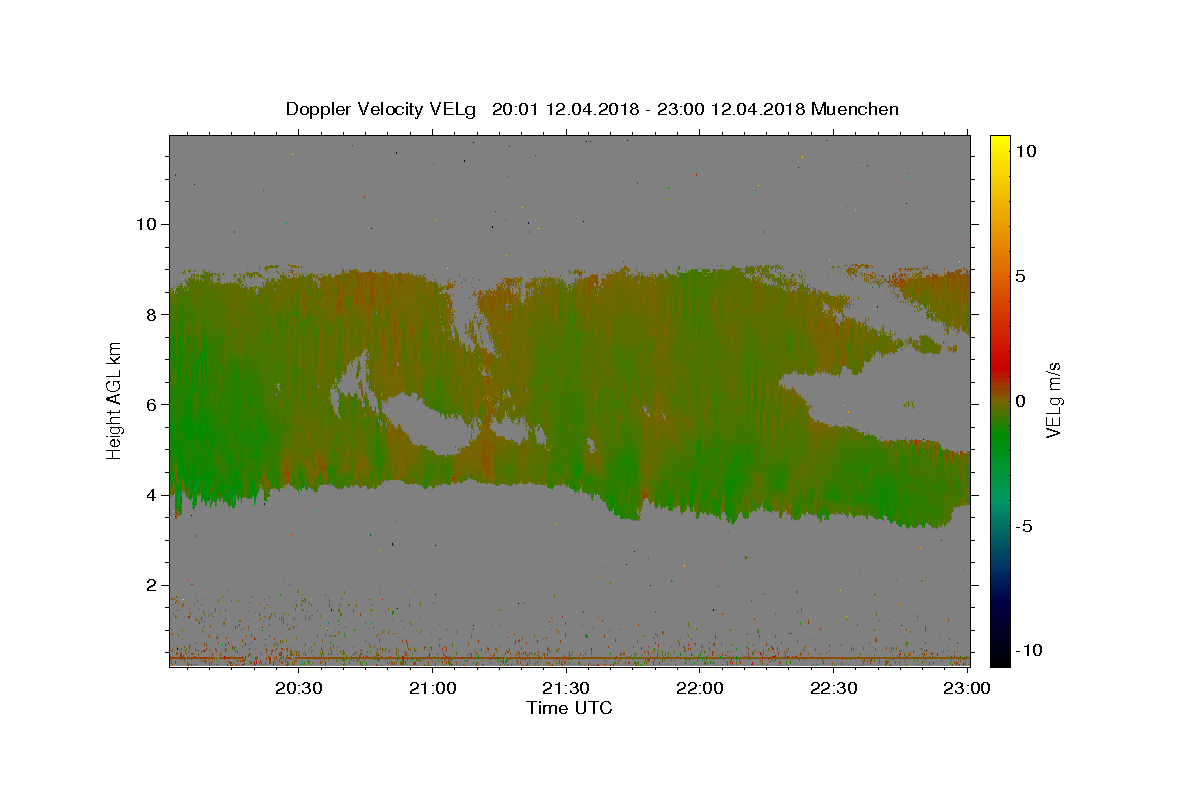Click the 22:00 time tick label
The height and width of the screenshot is (800, 1200).
coord(700,689)
